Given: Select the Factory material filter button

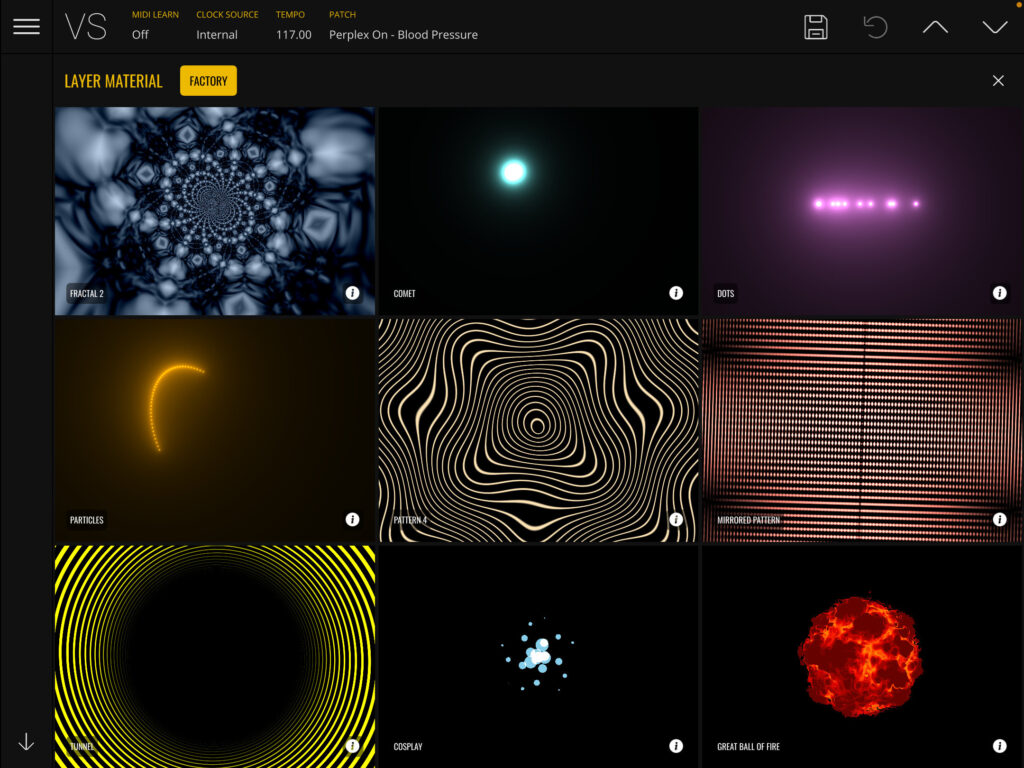Looking at the screenshot, I should click(208, 81).
